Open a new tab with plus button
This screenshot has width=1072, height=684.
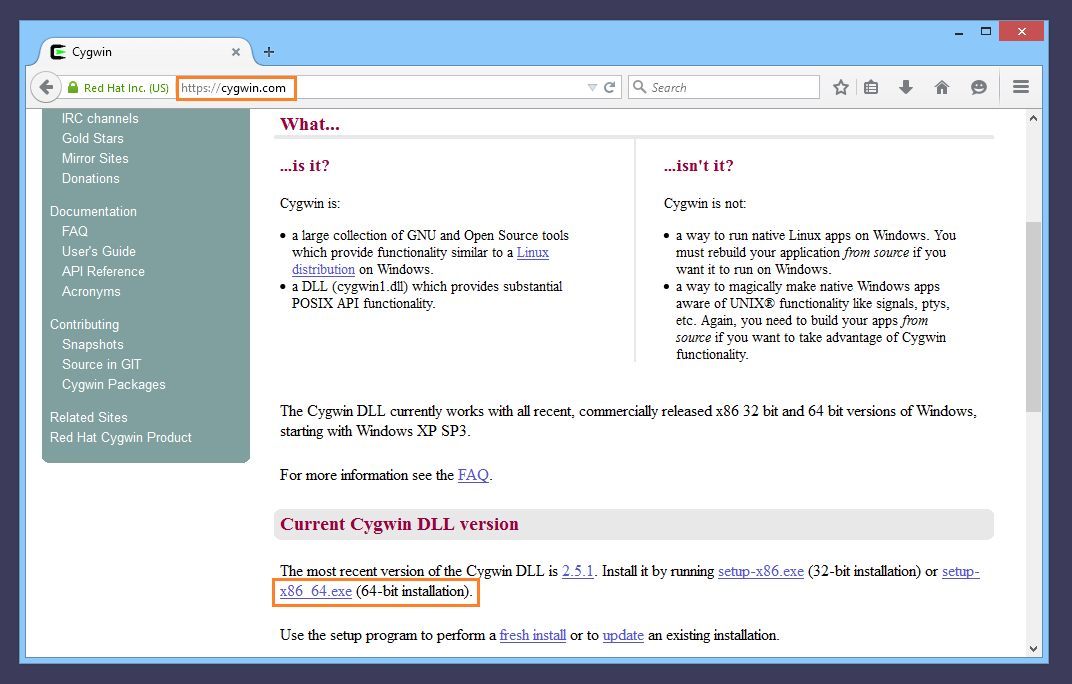pos(269,52)
